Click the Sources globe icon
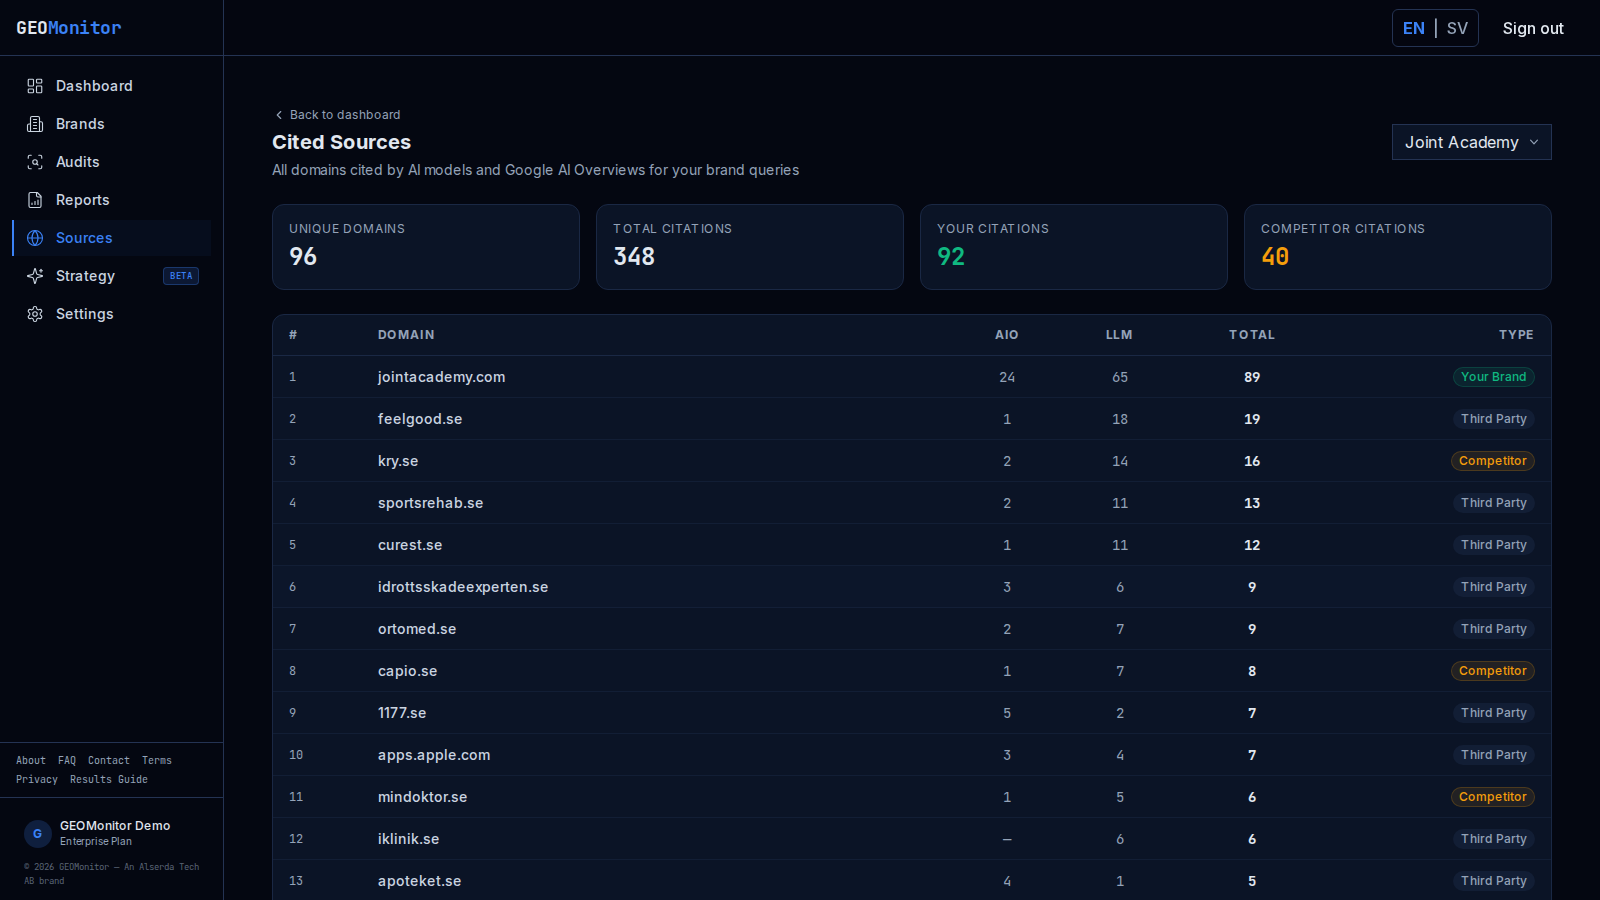The width and height of the screenshot is (1600, 900). [x=35, y=238]
